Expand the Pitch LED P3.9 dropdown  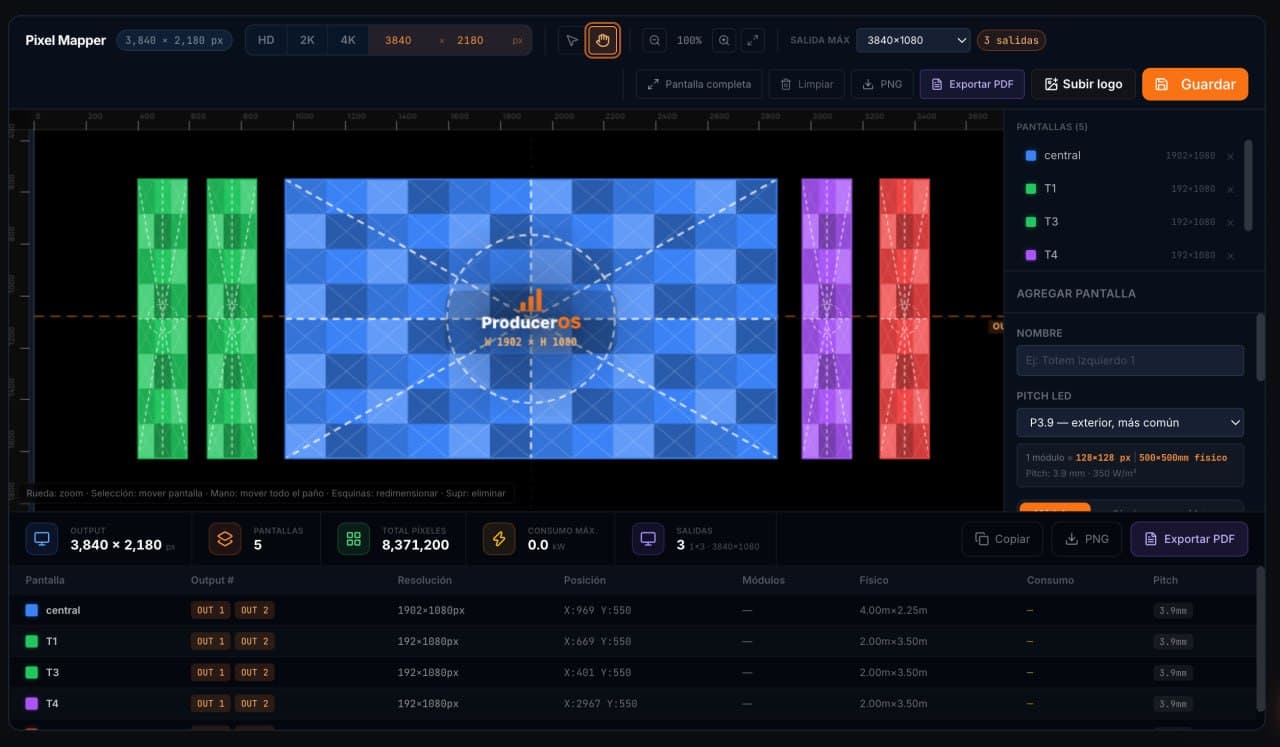pos(1130,422)
